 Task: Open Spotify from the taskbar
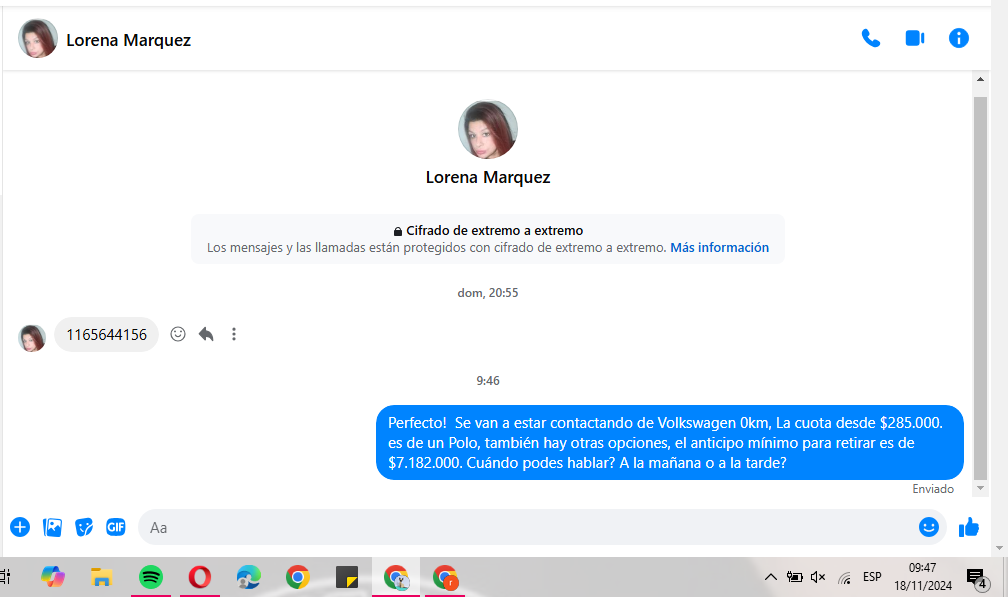tap(151, 577)
